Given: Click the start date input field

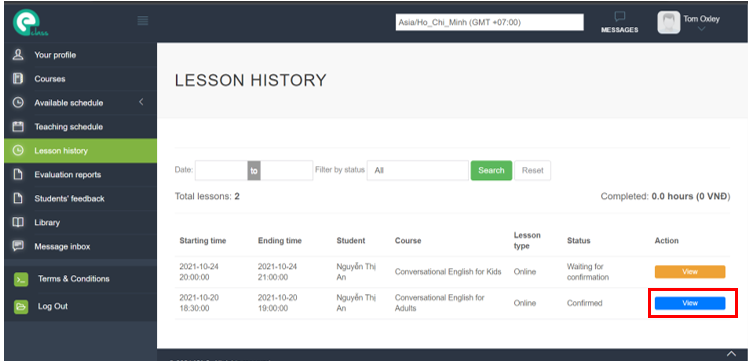Looking at the screenshot, I should [x=221, y=170].
